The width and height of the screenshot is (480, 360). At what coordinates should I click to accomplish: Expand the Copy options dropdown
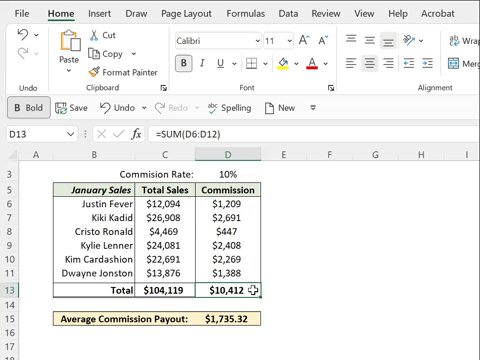tap(134, 54)
